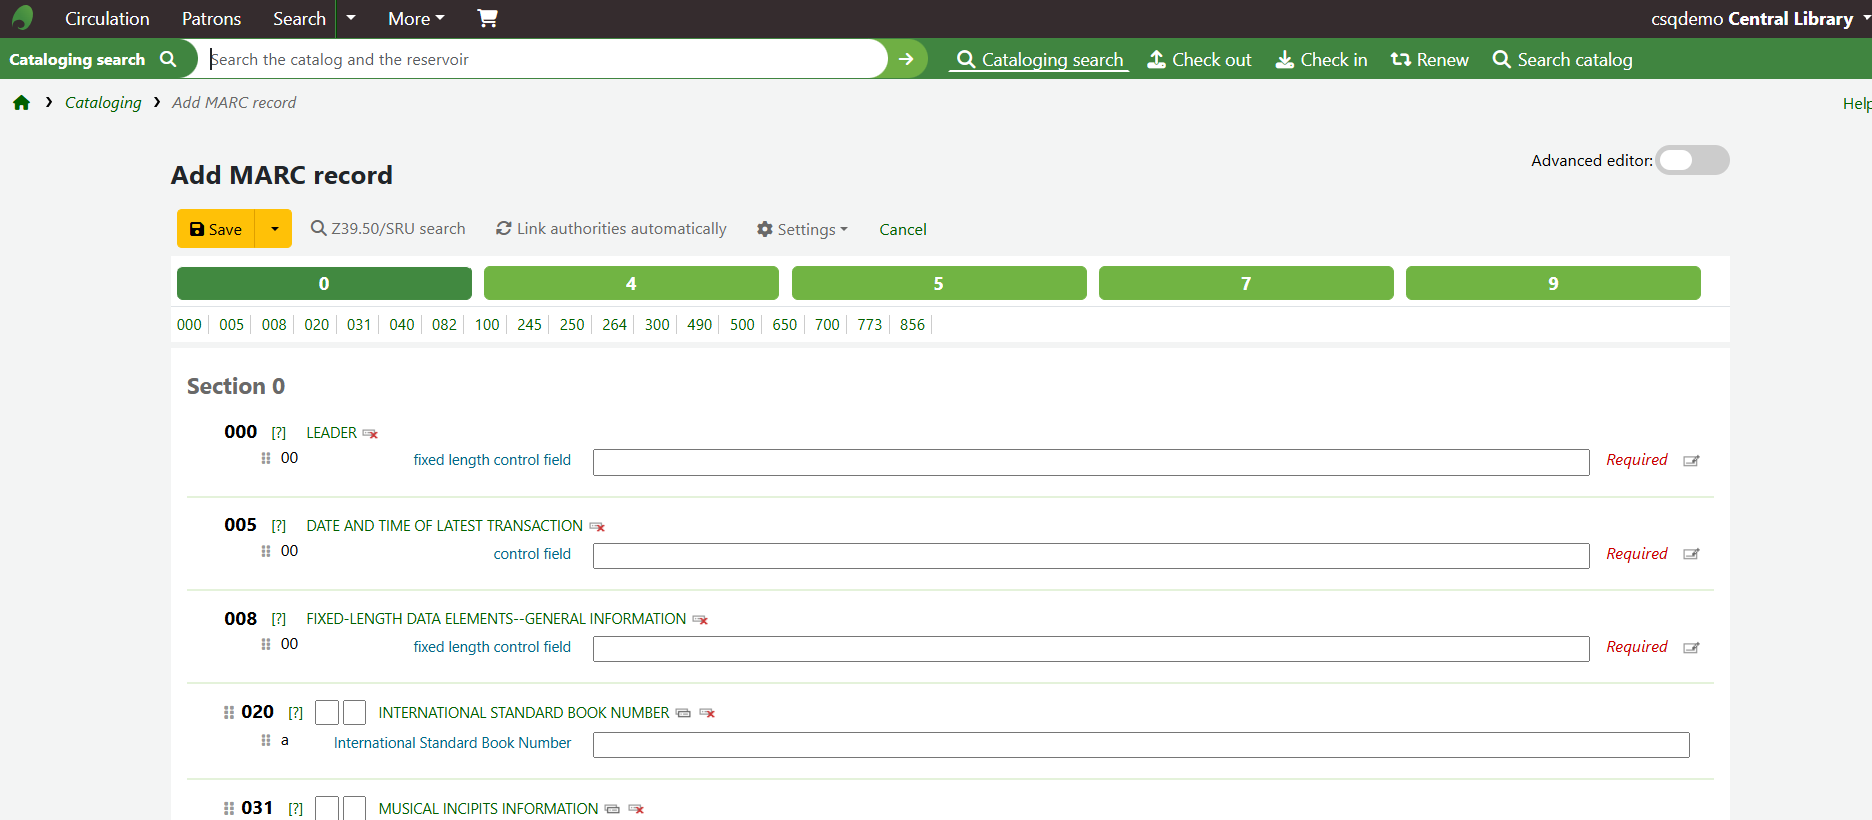1872x820 pixels.
Task: Open tag editor for 008 field
Action: tap(1691, 648)
